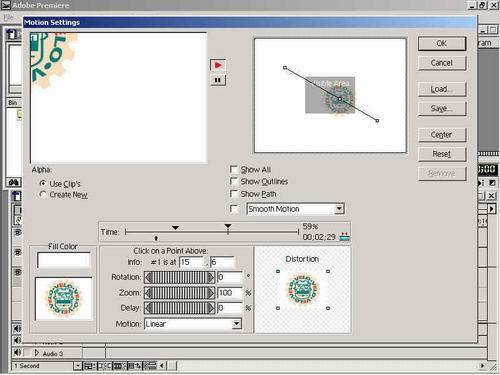The height and width of the screenshot is (375, 500).
Task: Pause the motion preview
Action: tap(218, 80)
